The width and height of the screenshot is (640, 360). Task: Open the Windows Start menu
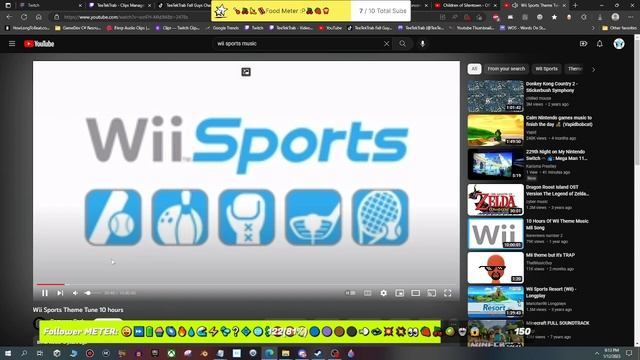pyautogui.click(x=8, y=353)
